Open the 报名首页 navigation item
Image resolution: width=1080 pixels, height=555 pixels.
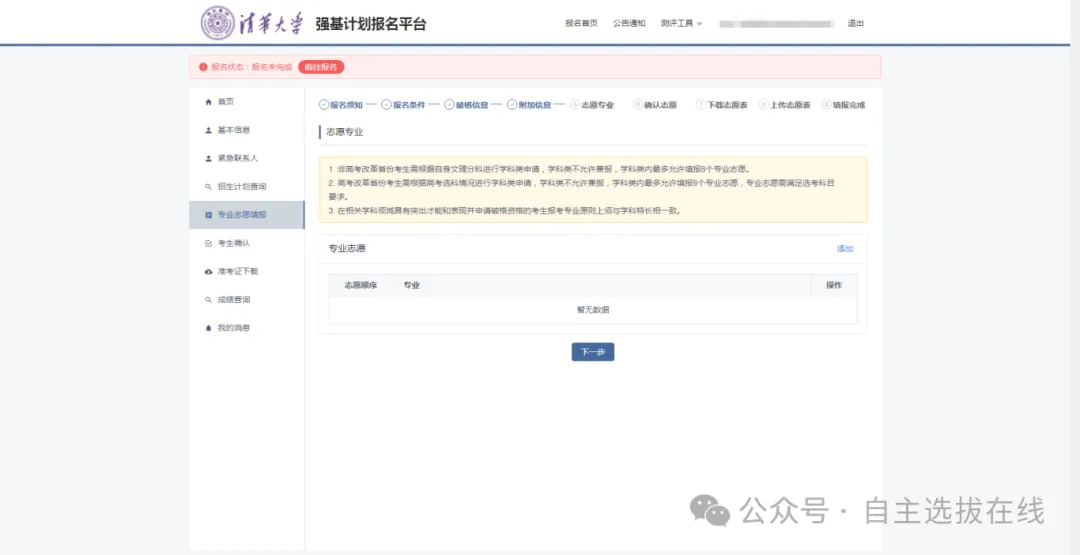tap(581, 23)
